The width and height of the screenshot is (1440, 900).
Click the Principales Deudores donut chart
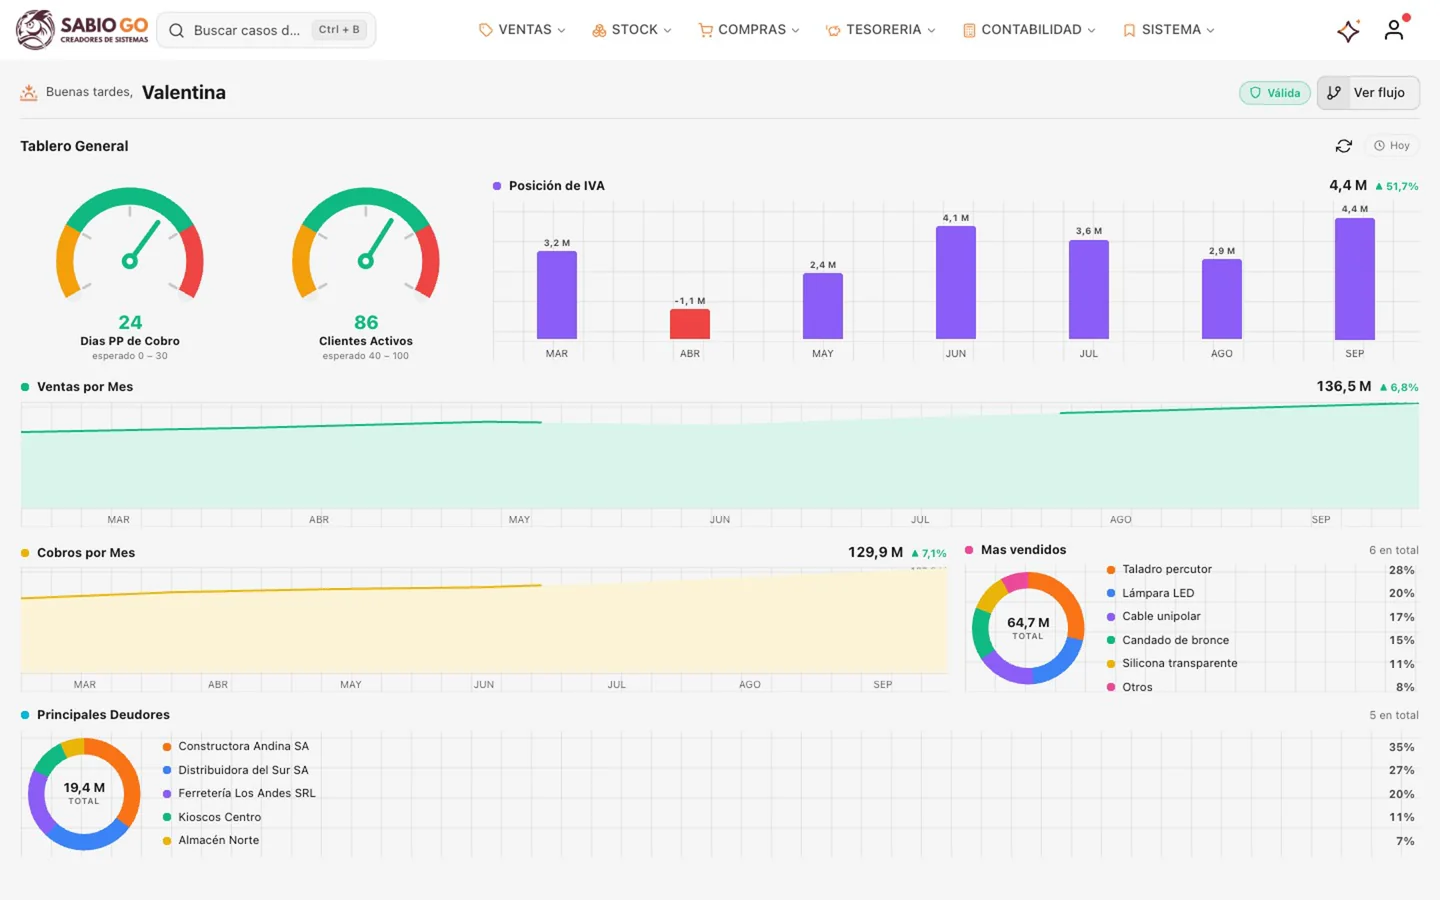point(84,794)
